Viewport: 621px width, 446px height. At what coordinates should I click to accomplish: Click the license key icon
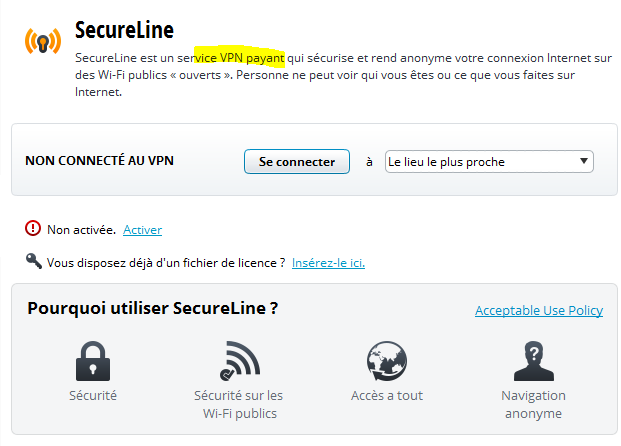pyautogui.click(x=33, y=262)
